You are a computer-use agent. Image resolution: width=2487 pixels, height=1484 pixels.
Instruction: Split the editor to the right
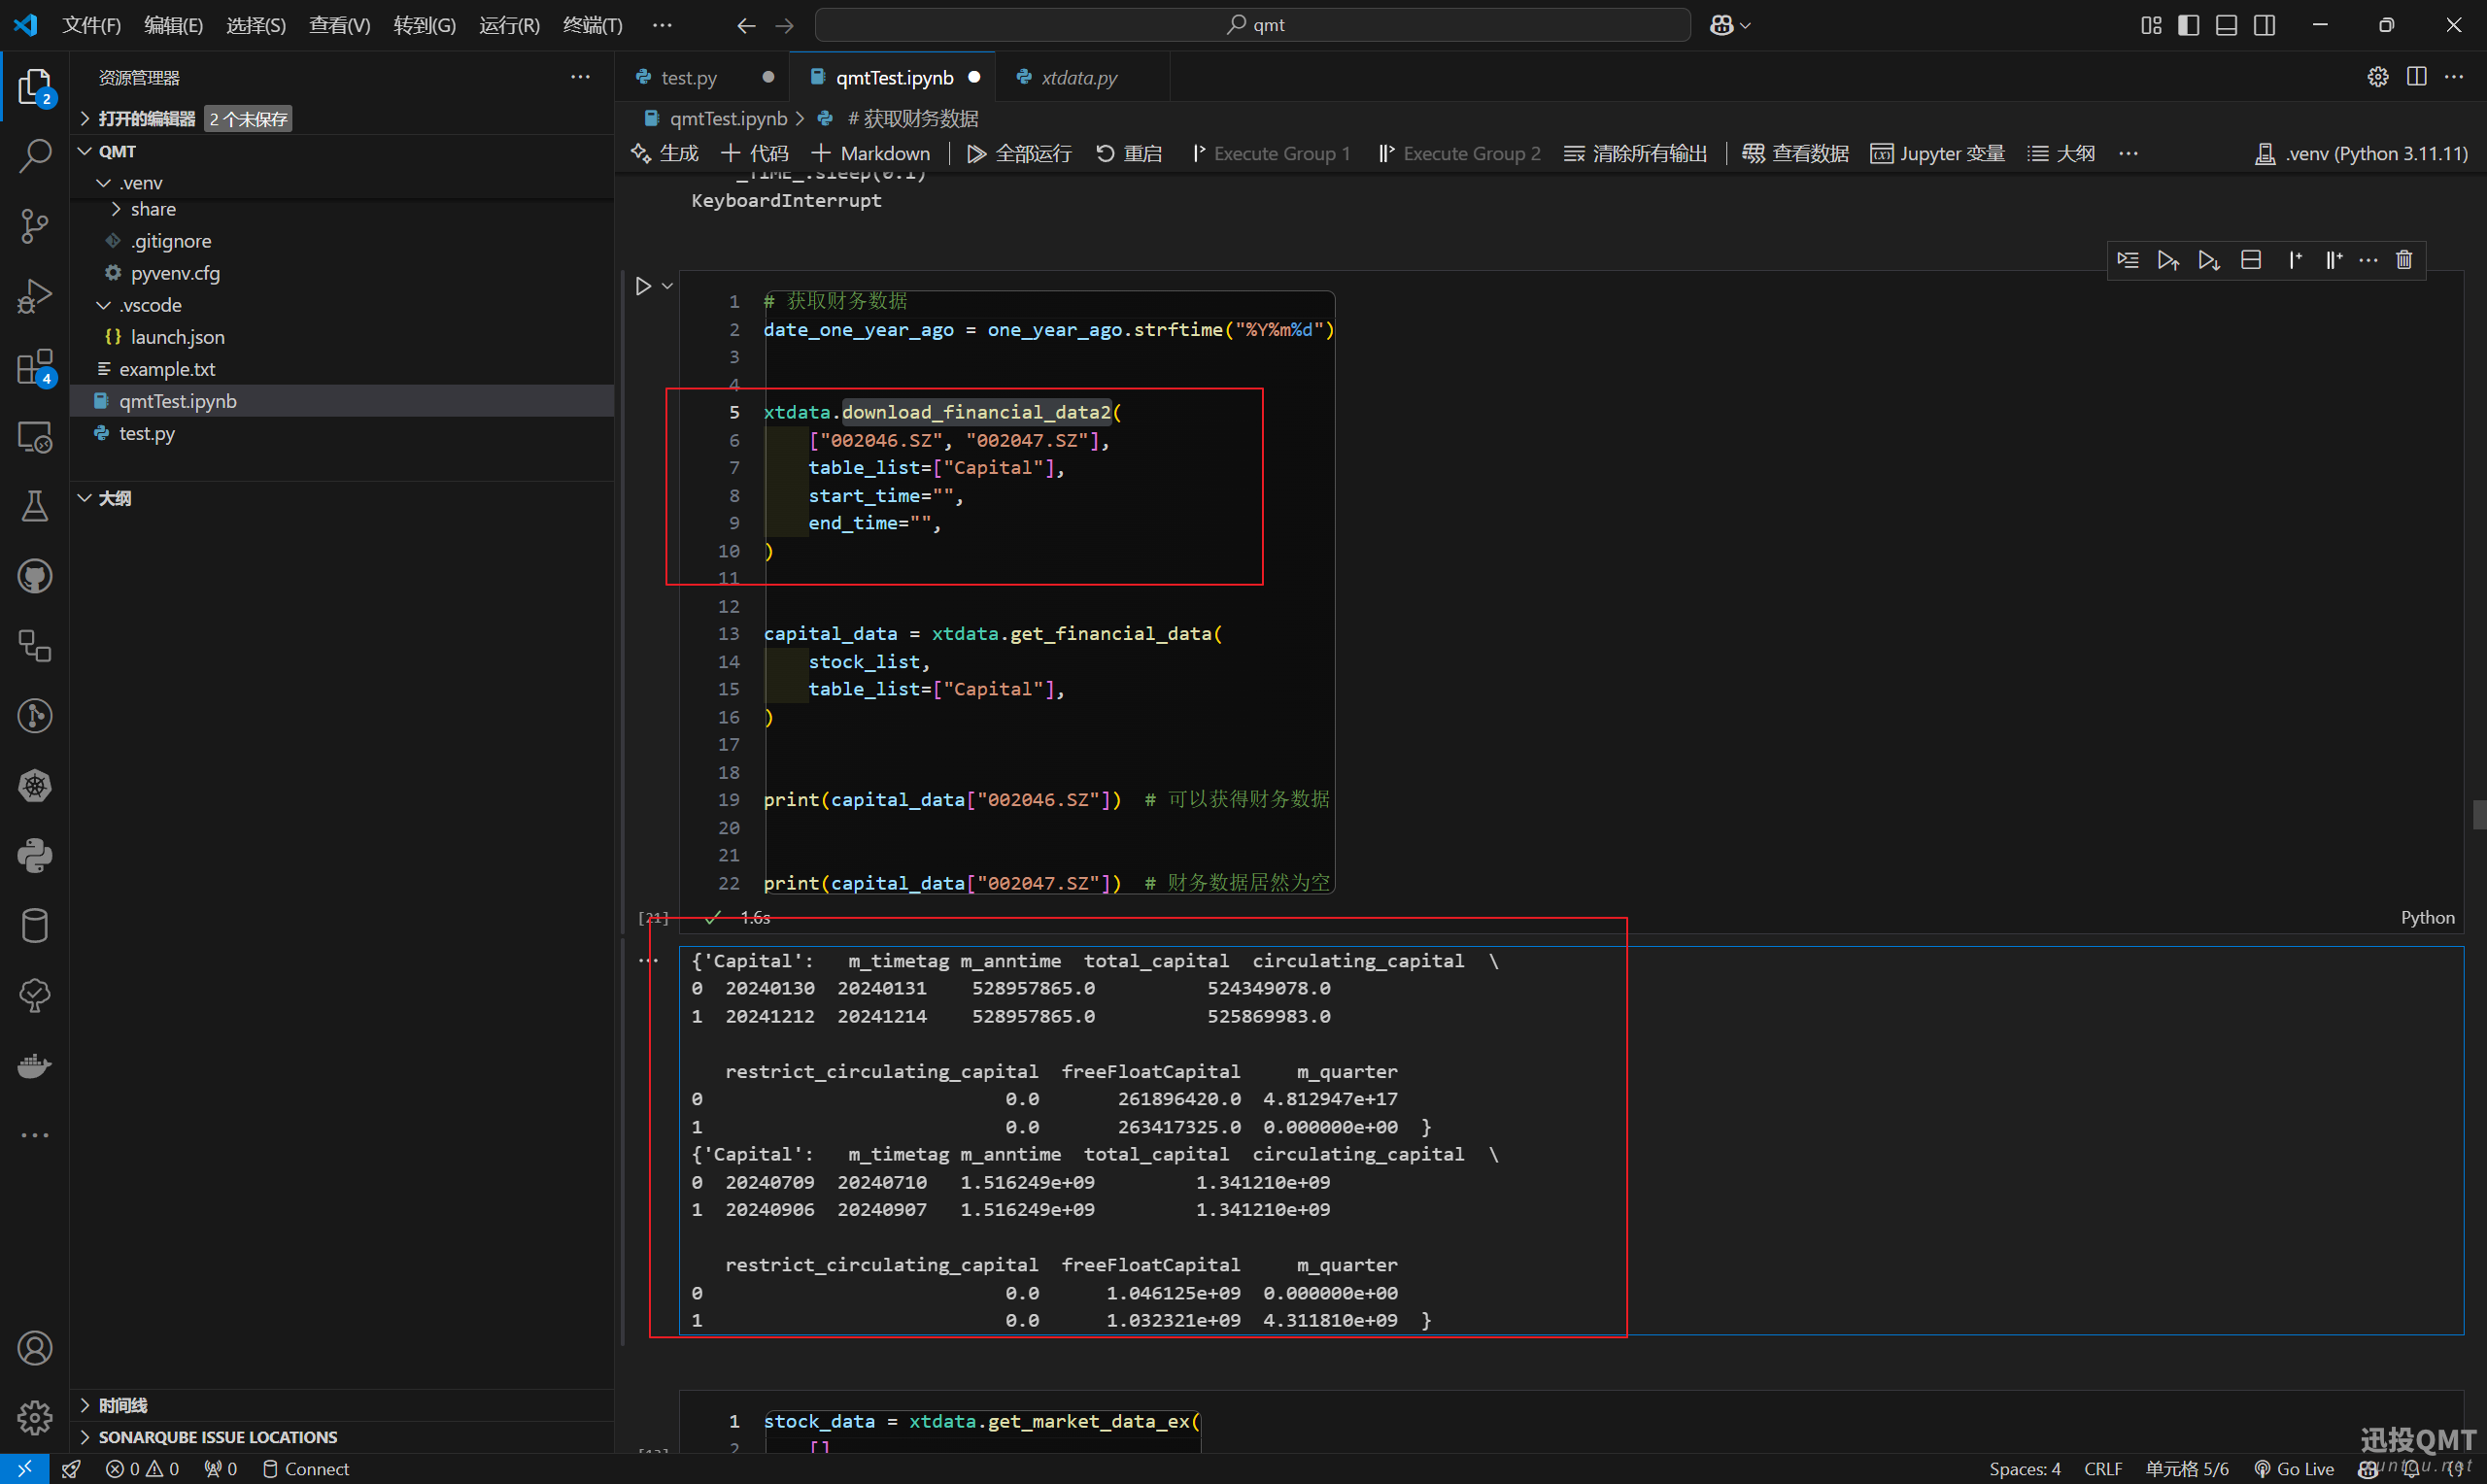[x=2417, y=77]
